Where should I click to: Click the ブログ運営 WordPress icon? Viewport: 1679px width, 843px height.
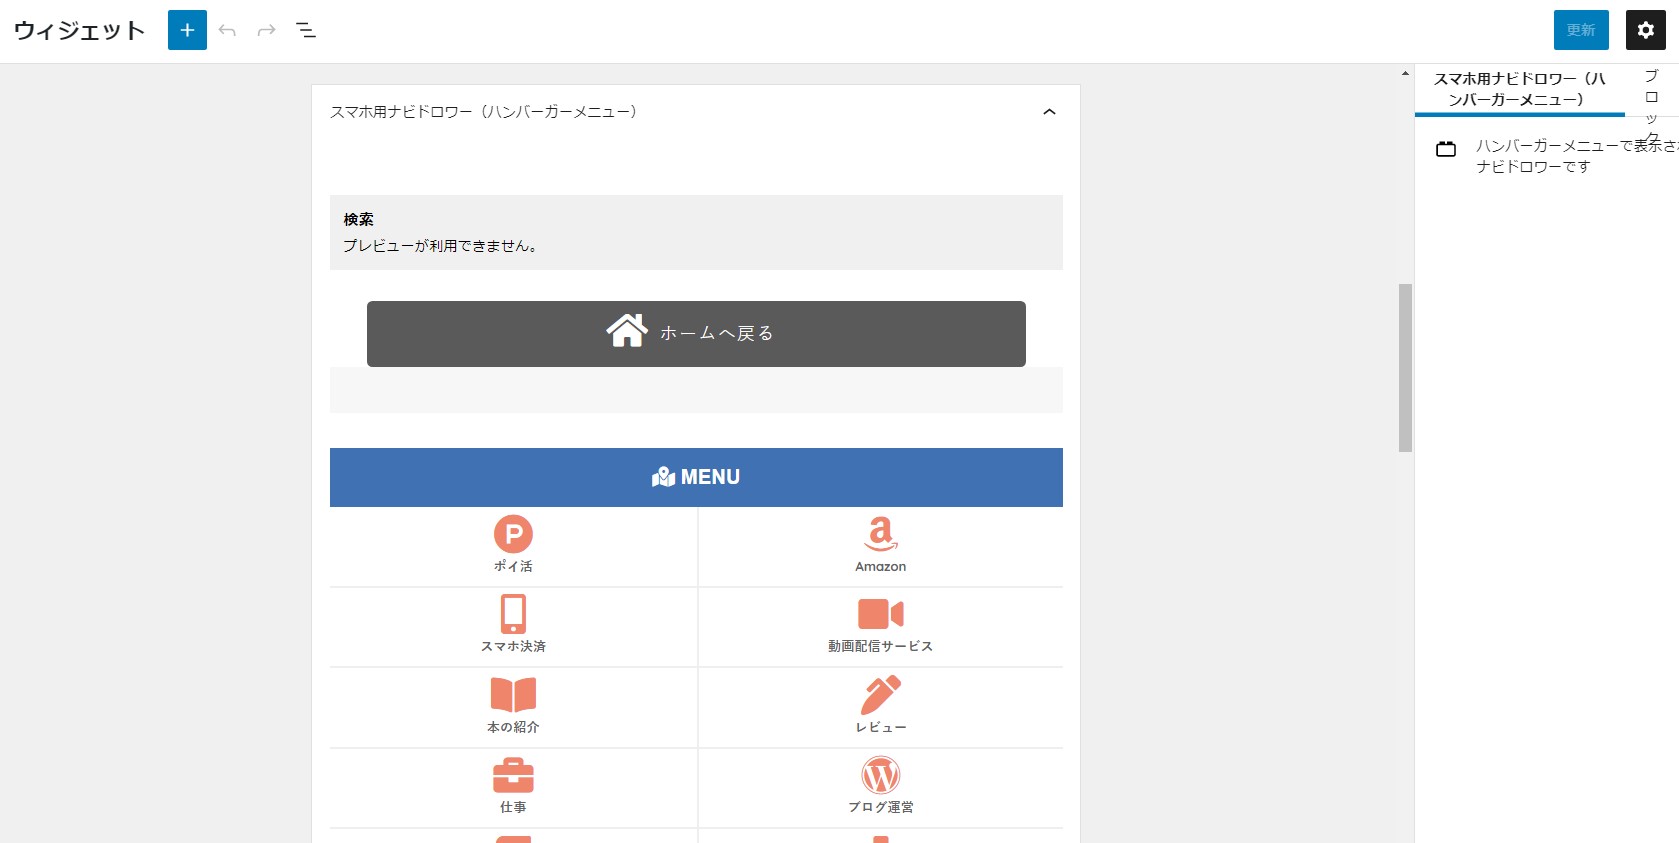pos(880,775)
